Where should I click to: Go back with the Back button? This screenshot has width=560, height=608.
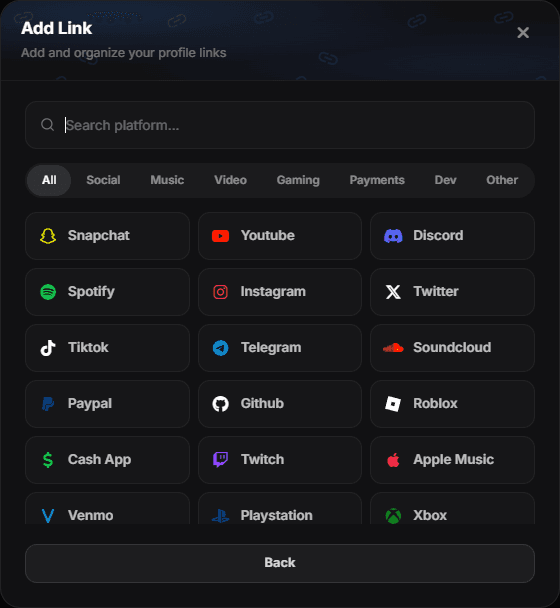coord(280,563)
